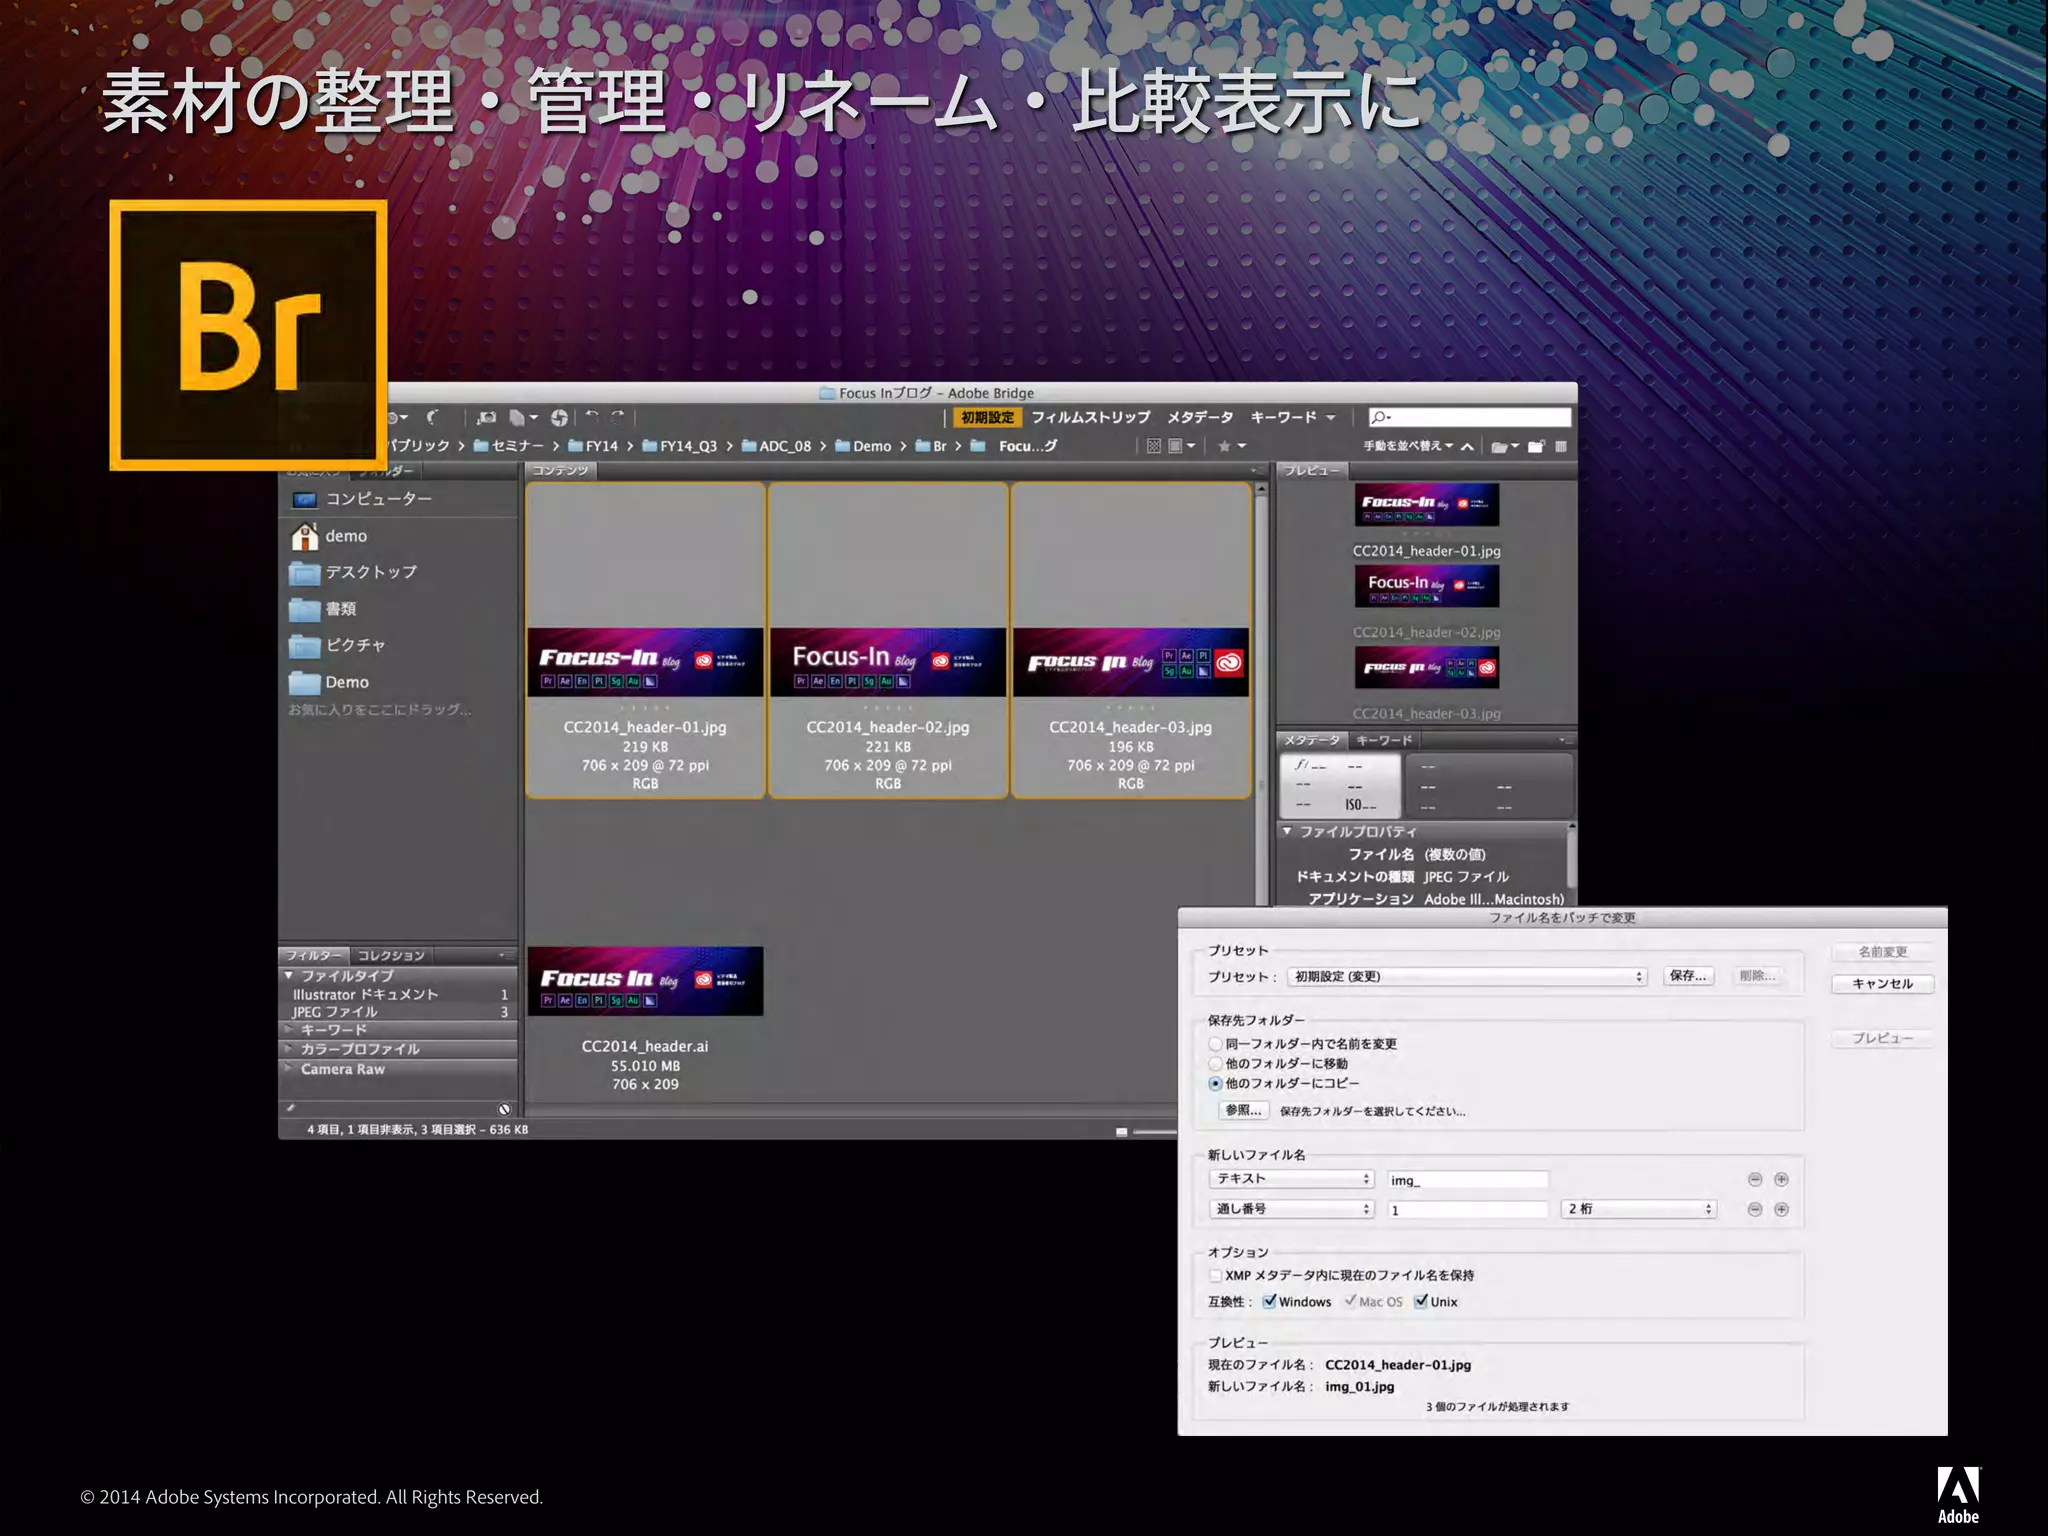The image size is (2048, 1536).
Task: Click the clear filter icon at Filter panel bottom
Action: click(x=504, y=1109)
